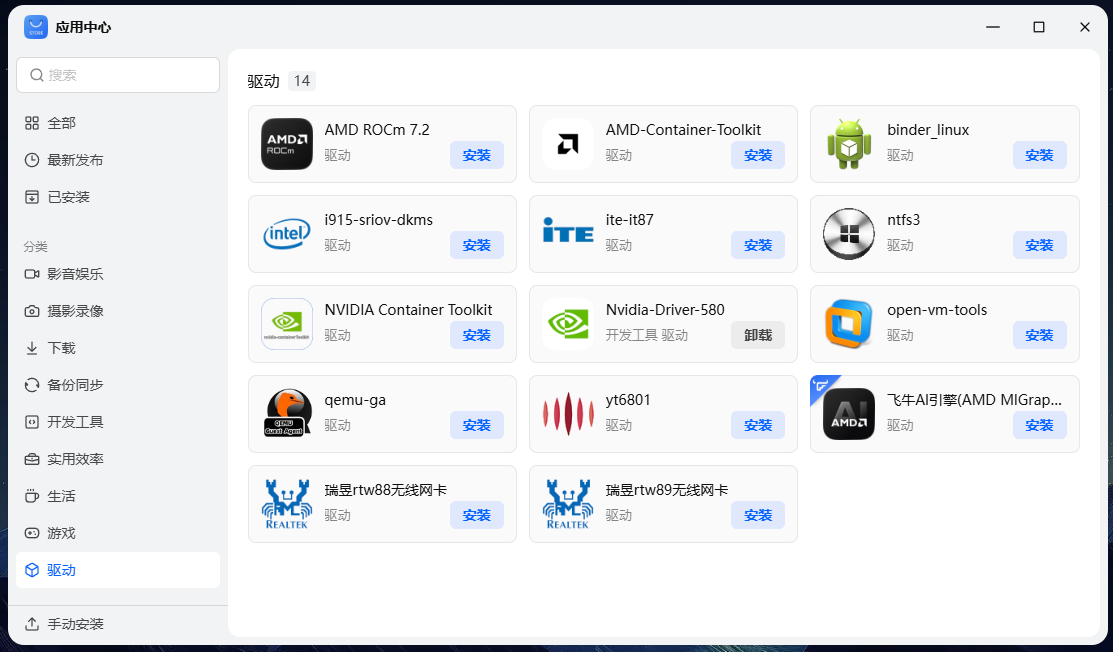
Task: Click the 已安装 installed box icon
Action: (32, 197)
